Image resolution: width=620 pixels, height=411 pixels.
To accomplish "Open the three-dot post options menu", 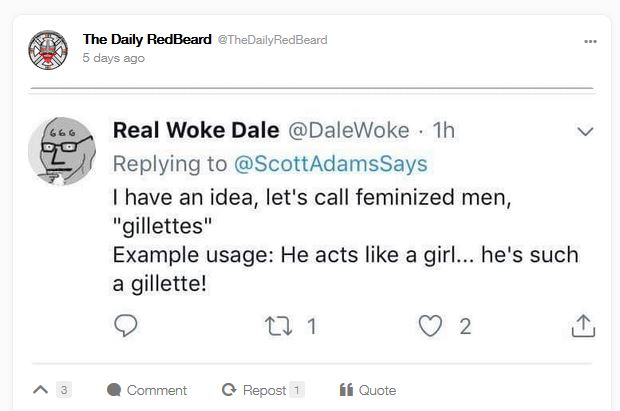I will 590,41.
